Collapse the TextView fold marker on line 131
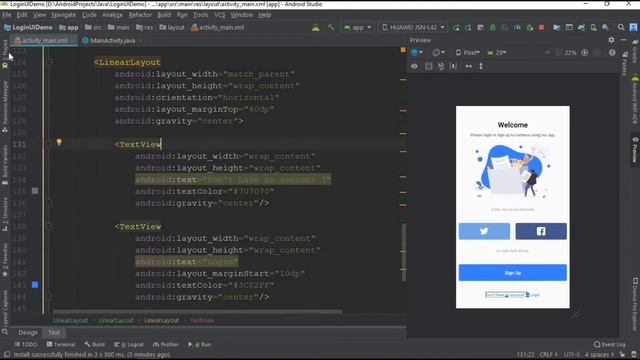 tap(49, 144)
